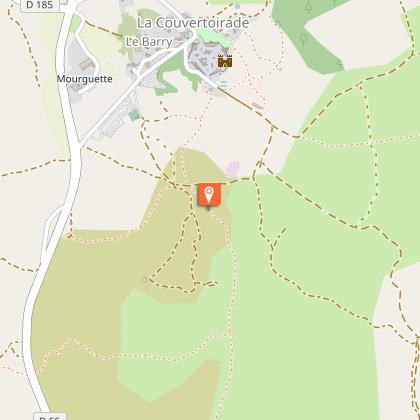Select the light green patch north of the castle
This screenshot has width=420, height=420.
[x=213, y=37]
